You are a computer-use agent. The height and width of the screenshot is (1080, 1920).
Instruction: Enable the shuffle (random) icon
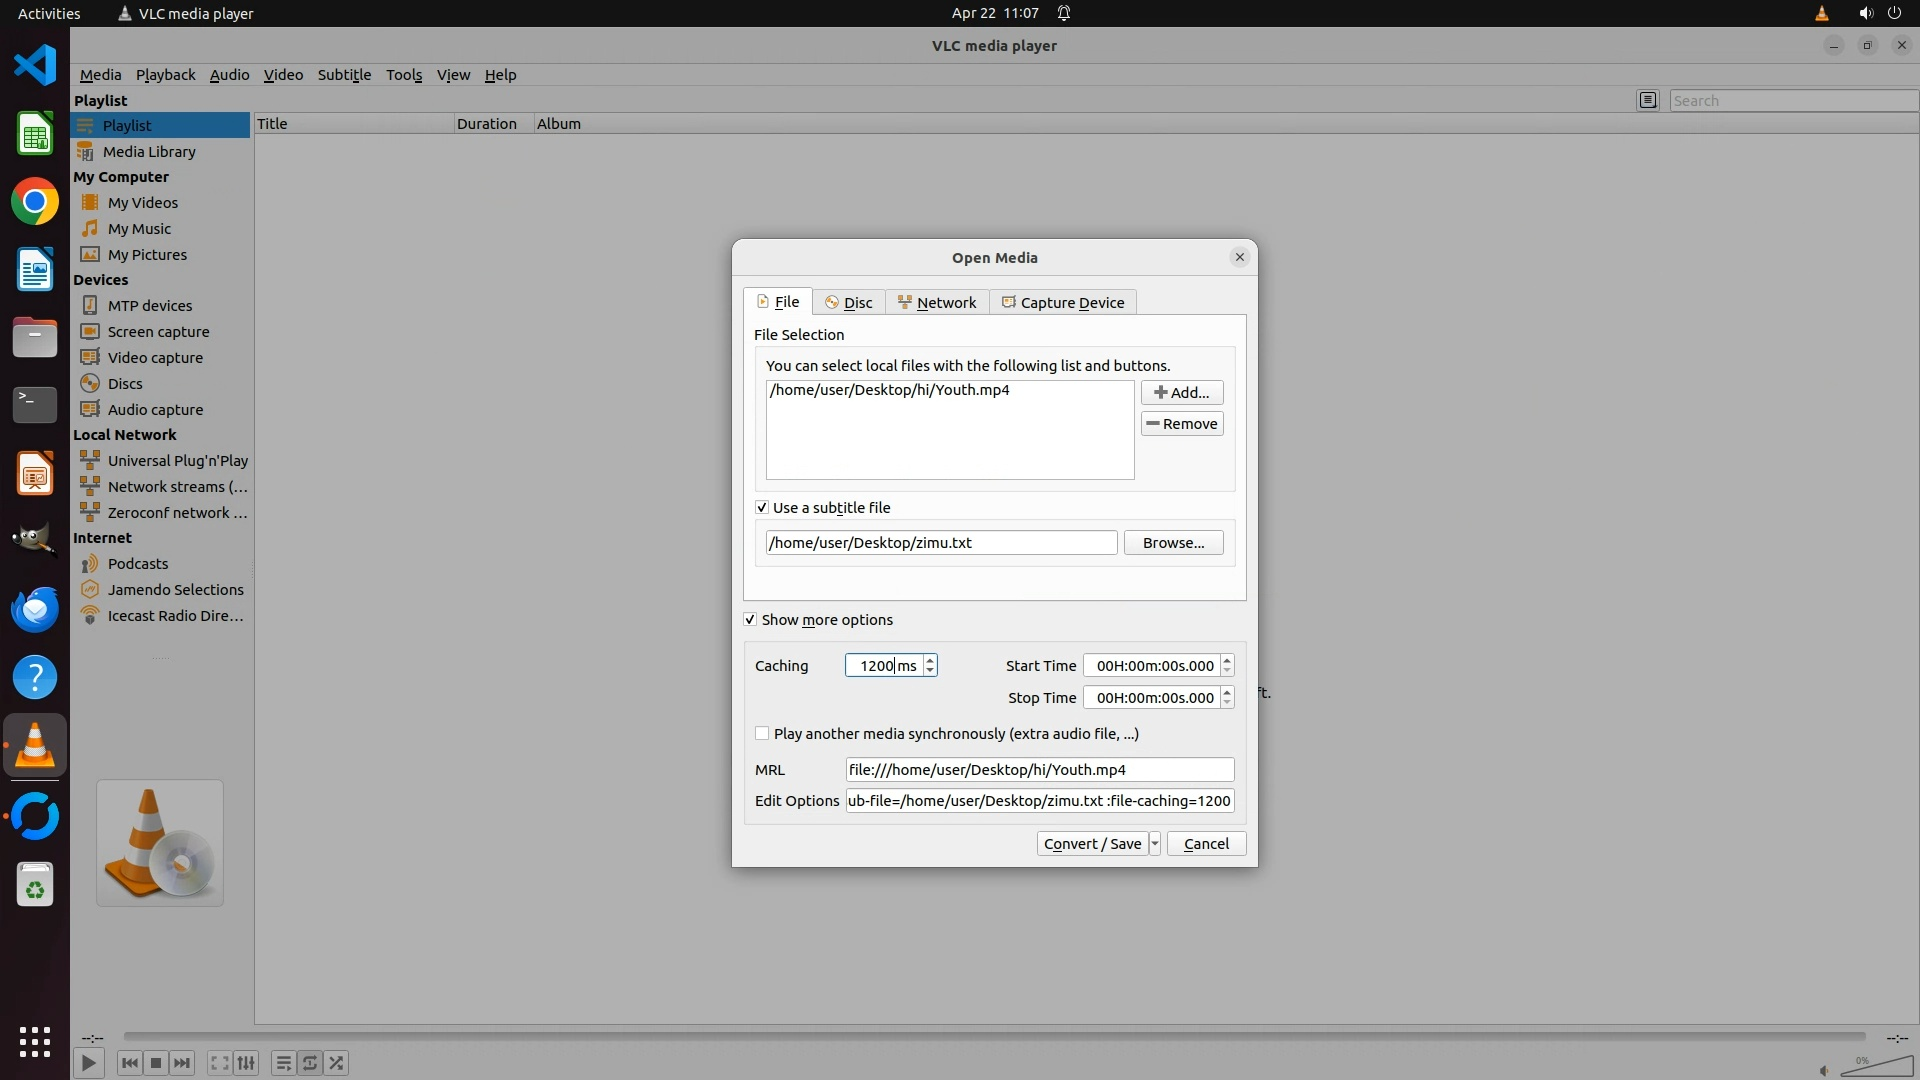(337, 1063)
